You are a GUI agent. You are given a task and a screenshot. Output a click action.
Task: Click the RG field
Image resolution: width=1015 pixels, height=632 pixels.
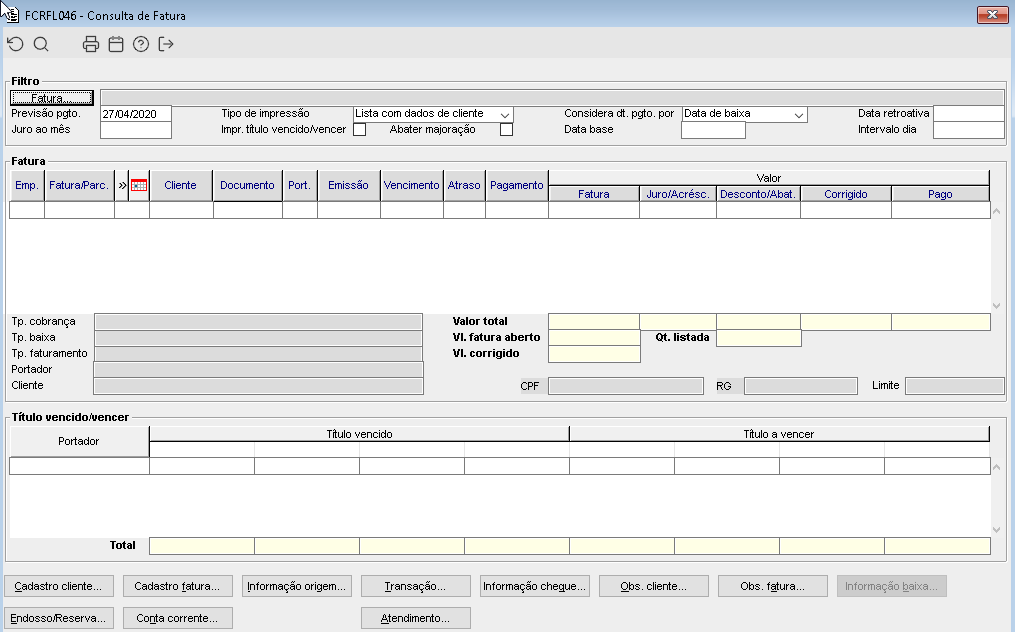click(801, 386)
